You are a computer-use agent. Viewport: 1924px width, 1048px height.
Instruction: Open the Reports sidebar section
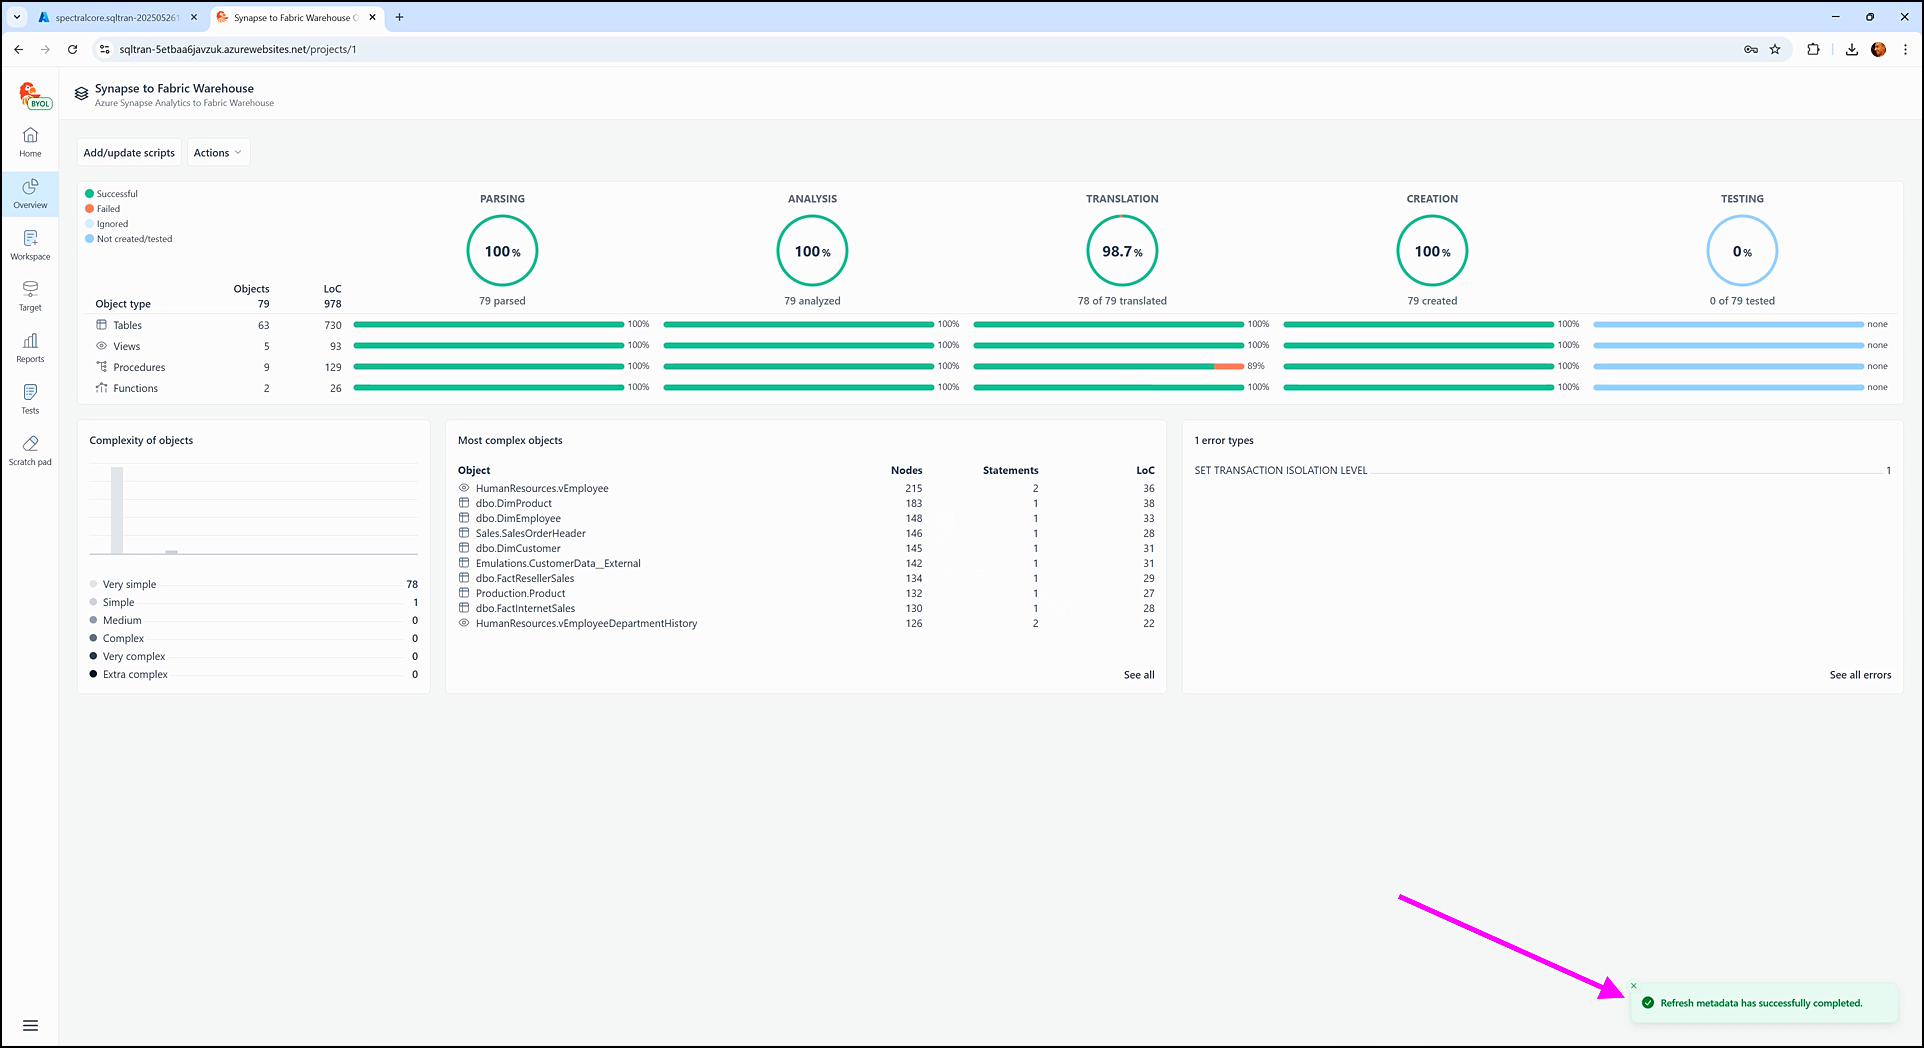click(x=30, y=348)
